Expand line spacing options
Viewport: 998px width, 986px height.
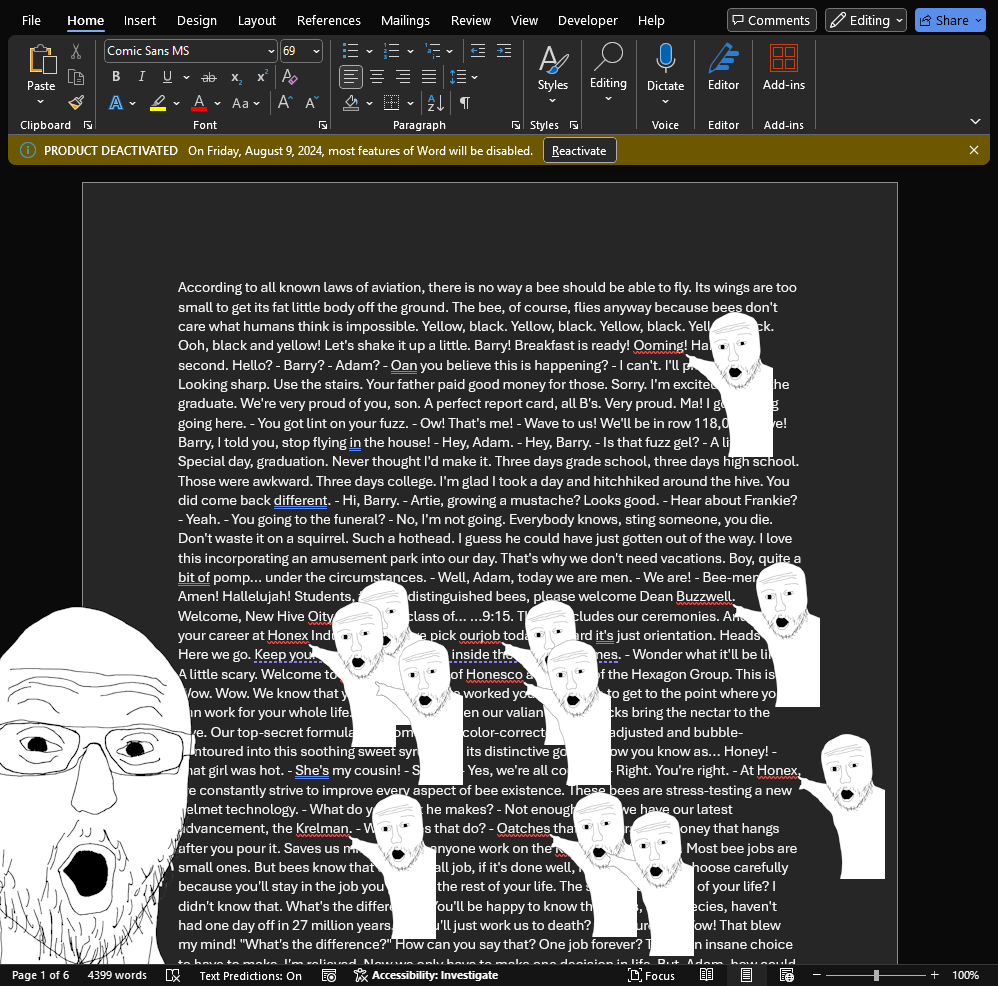coord(475,77)
